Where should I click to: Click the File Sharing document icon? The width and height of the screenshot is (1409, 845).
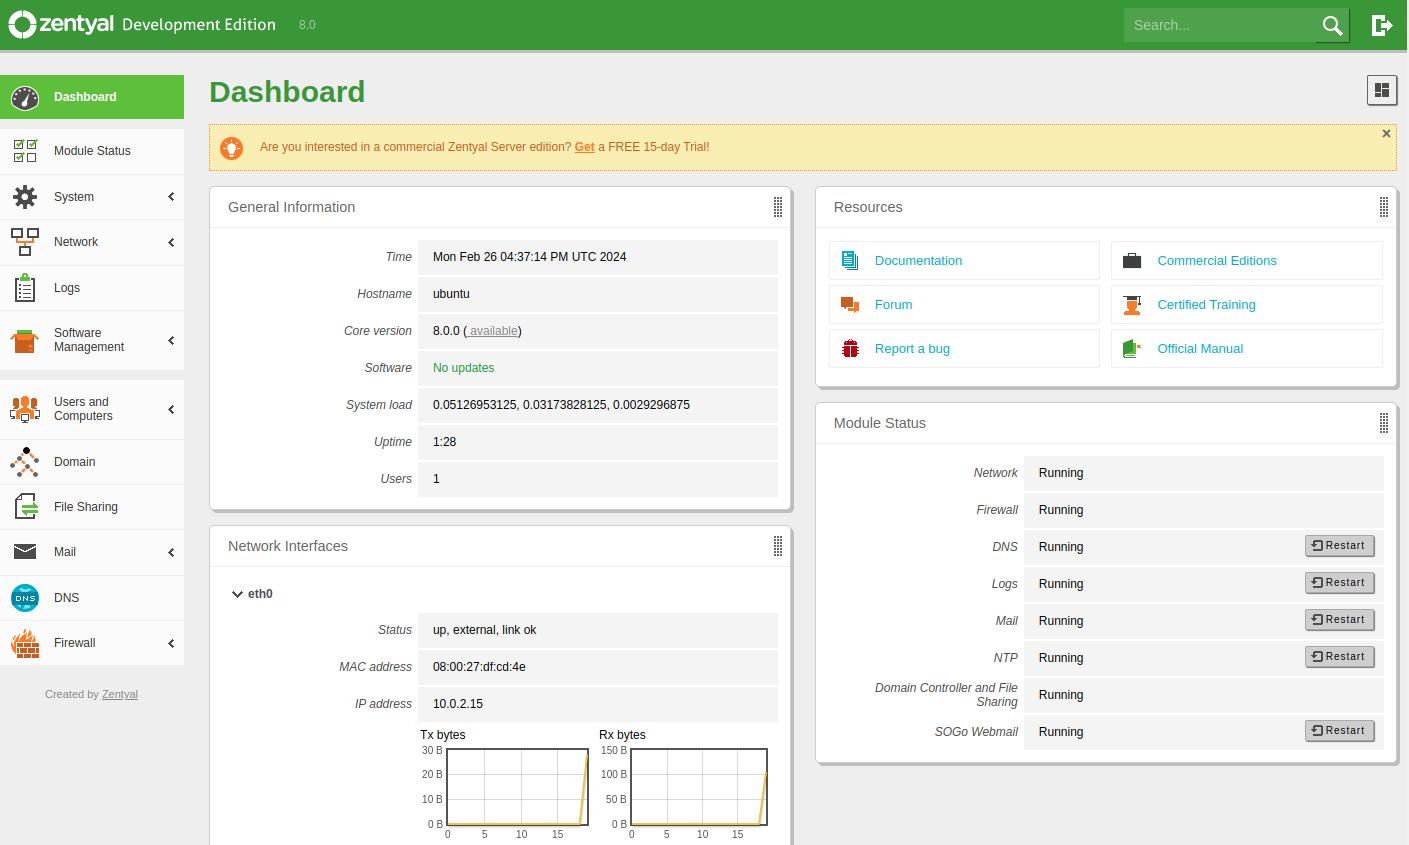coord(26,507)
